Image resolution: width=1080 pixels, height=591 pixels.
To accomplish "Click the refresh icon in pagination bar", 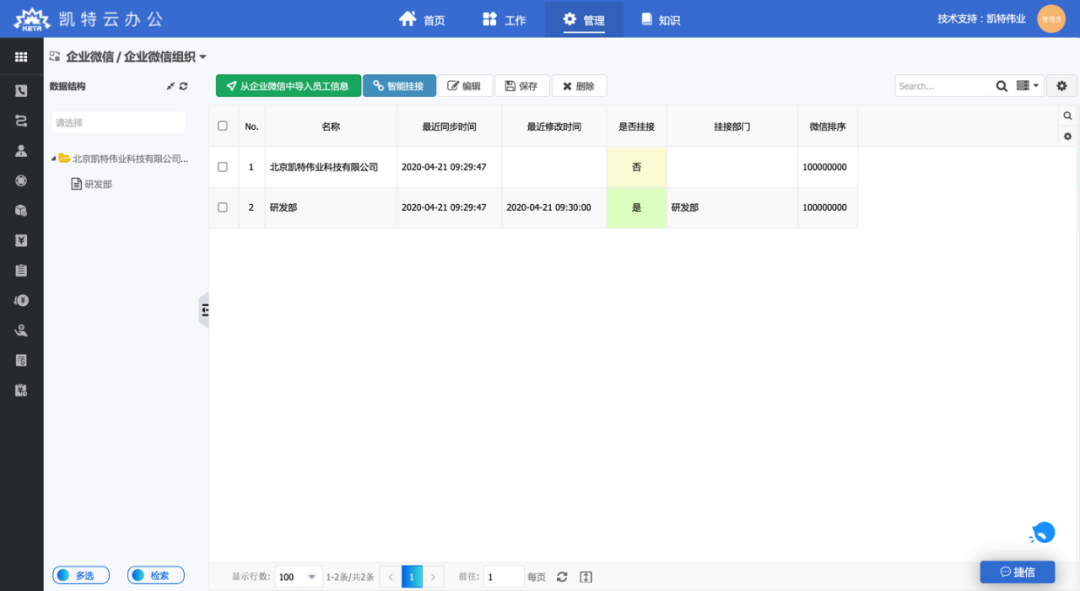I will 562,577.
